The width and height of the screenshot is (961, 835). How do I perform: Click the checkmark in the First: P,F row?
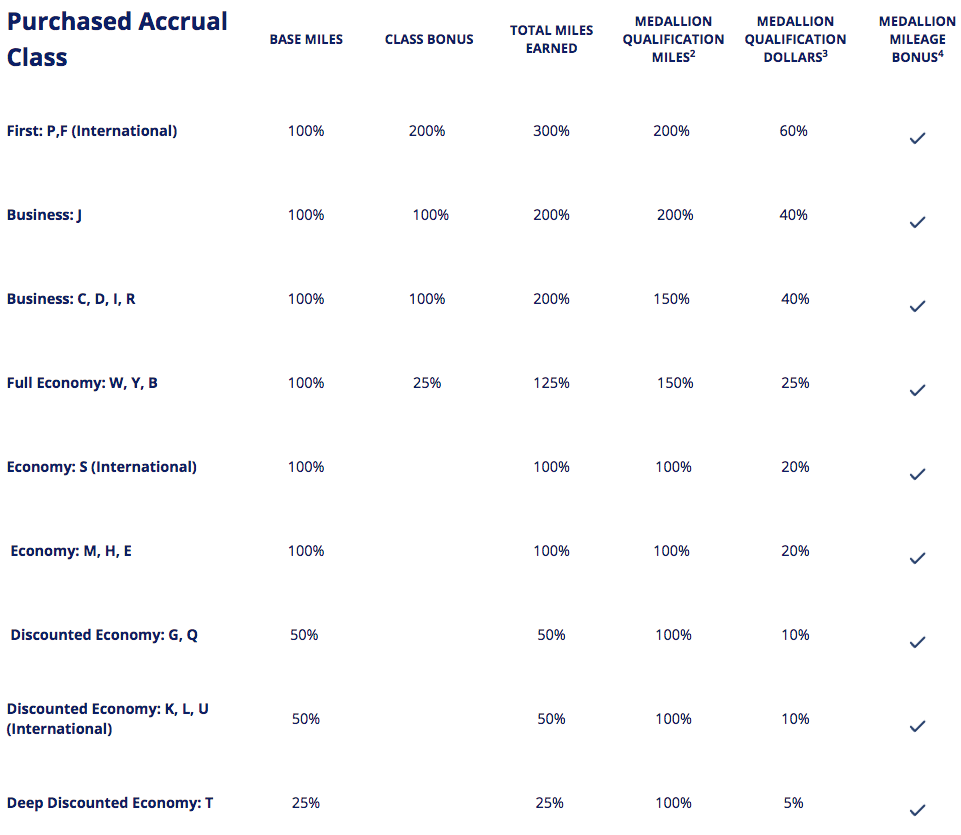point(917,139)
